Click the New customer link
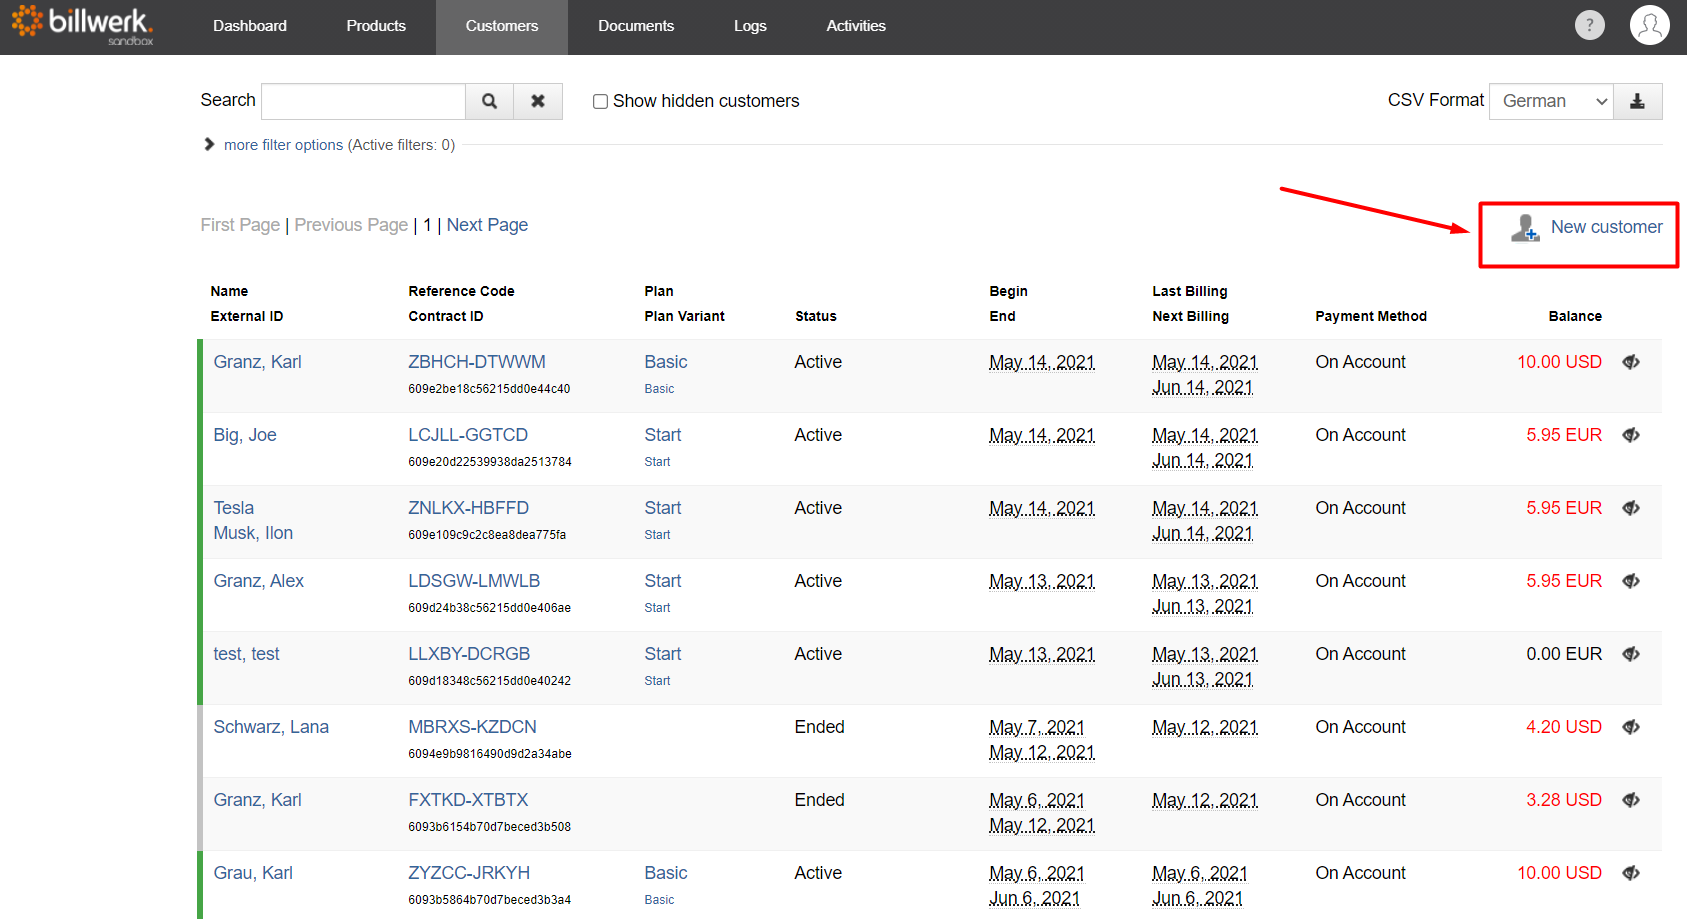This screenshot has height=919, width=1687. 1606,227
